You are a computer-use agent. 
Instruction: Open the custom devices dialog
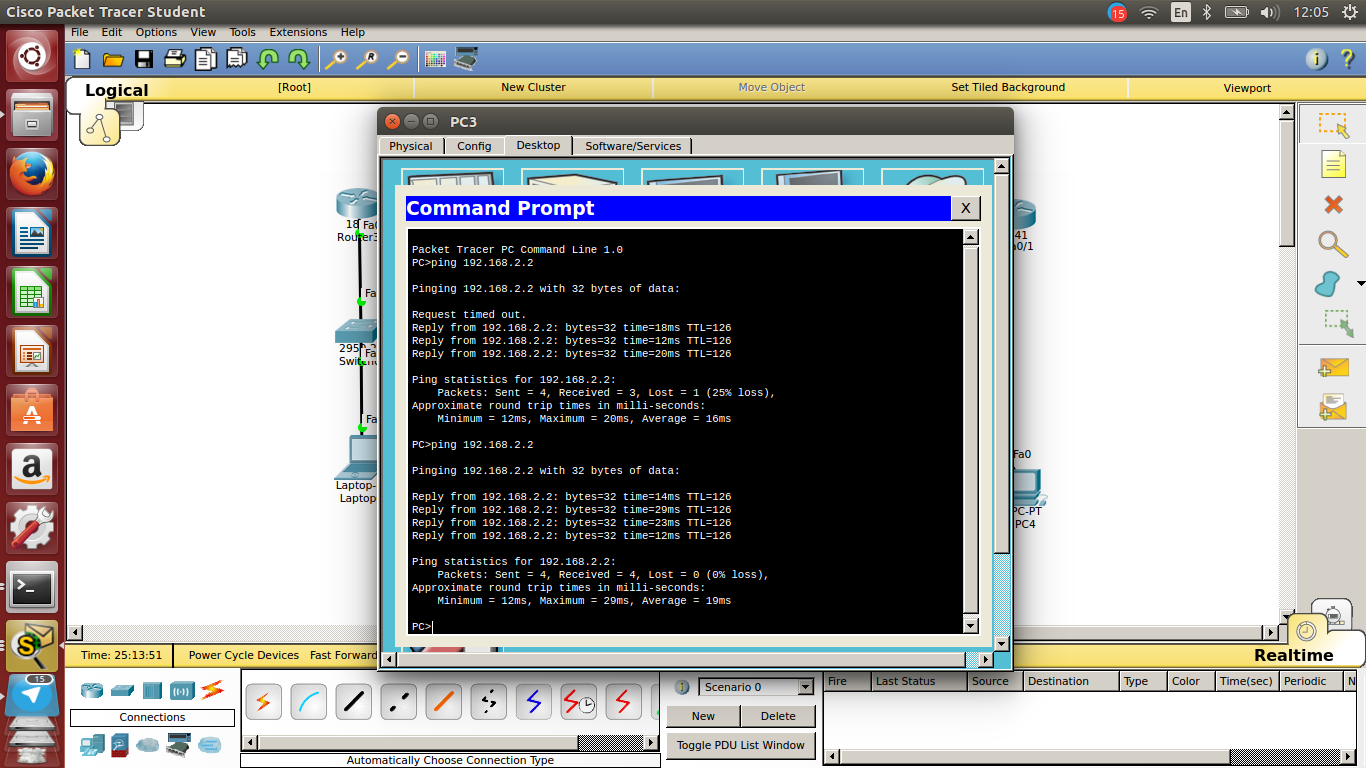pyautogui.click(x=466, y=59)
